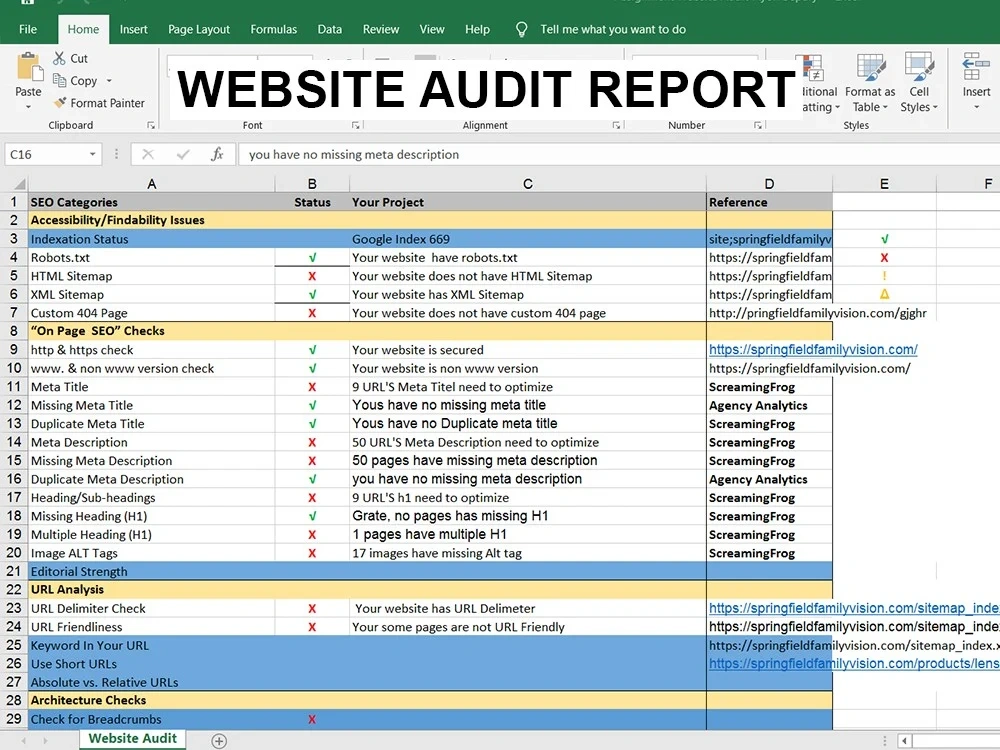Click the red X status for HTML Sitemap
The image size is (1000, 750).
click(x=312, y=276)
